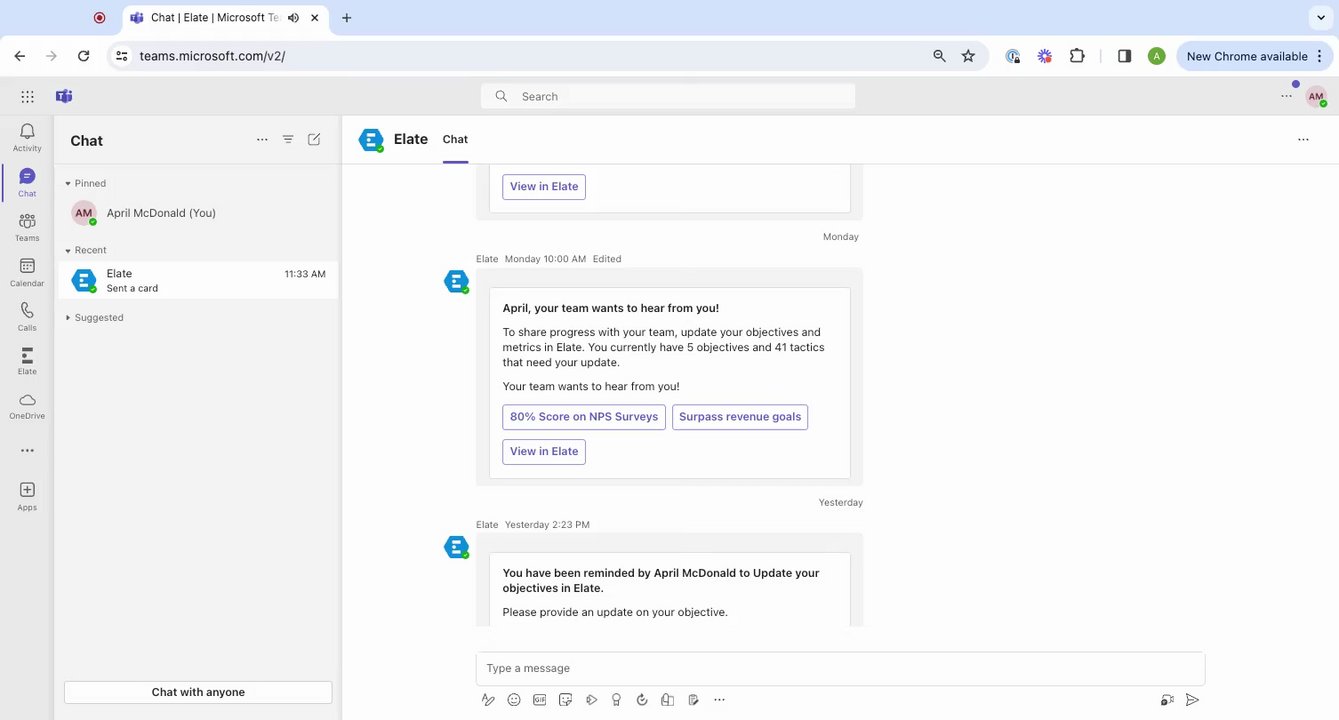Open Chrome tab search dropdown

coord(1320,18)
